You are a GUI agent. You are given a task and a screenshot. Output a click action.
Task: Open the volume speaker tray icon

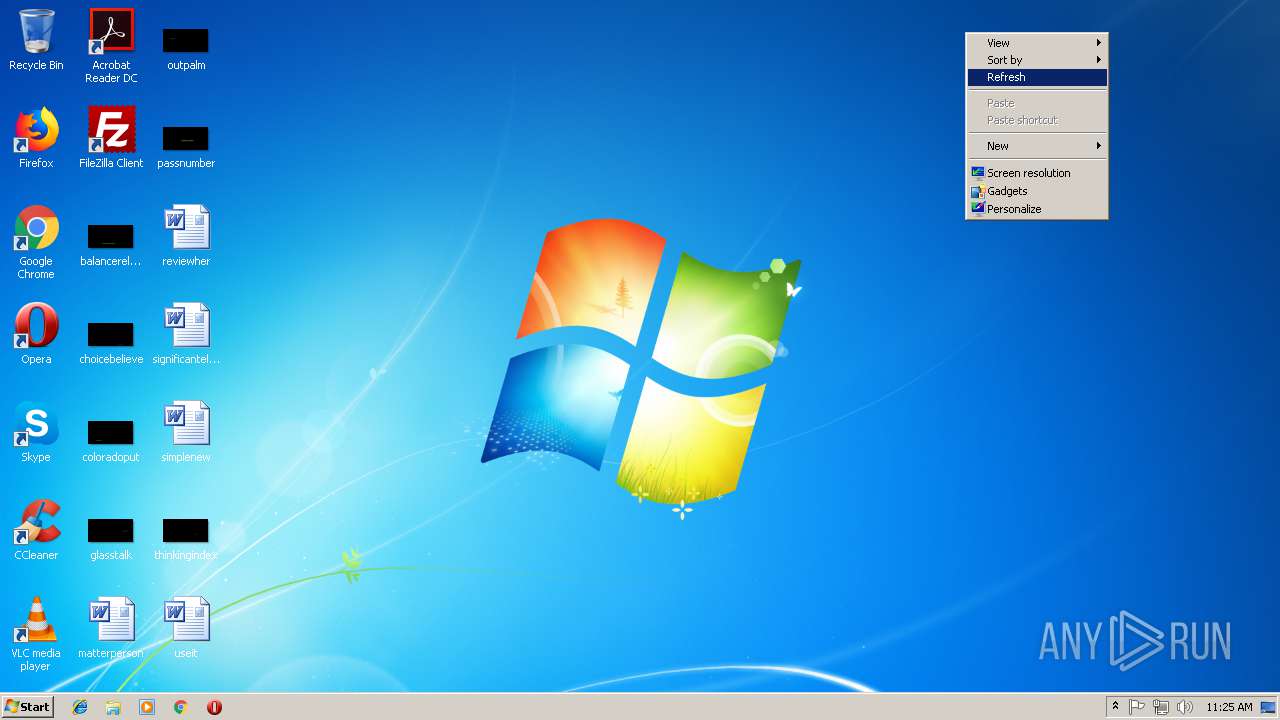click(1185, 707)
